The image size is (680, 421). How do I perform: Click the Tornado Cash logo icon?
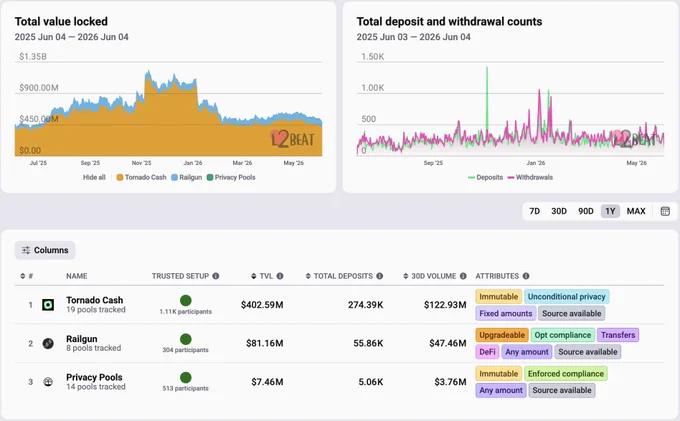[x=48, y=305]
